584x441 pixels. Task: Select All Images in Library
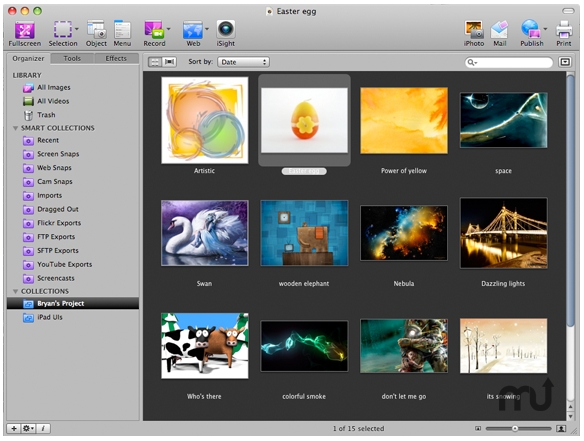coord(73,88)
